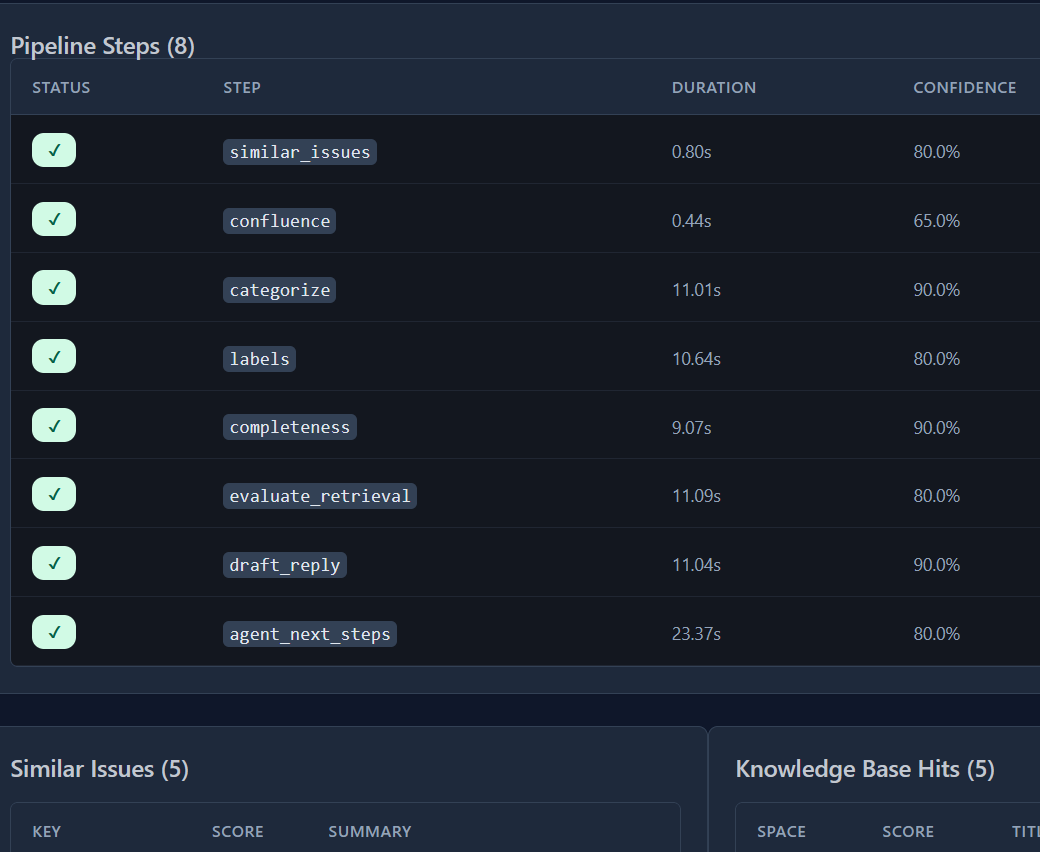Click the green checkmark status for confluence

[x=54, y=219]
